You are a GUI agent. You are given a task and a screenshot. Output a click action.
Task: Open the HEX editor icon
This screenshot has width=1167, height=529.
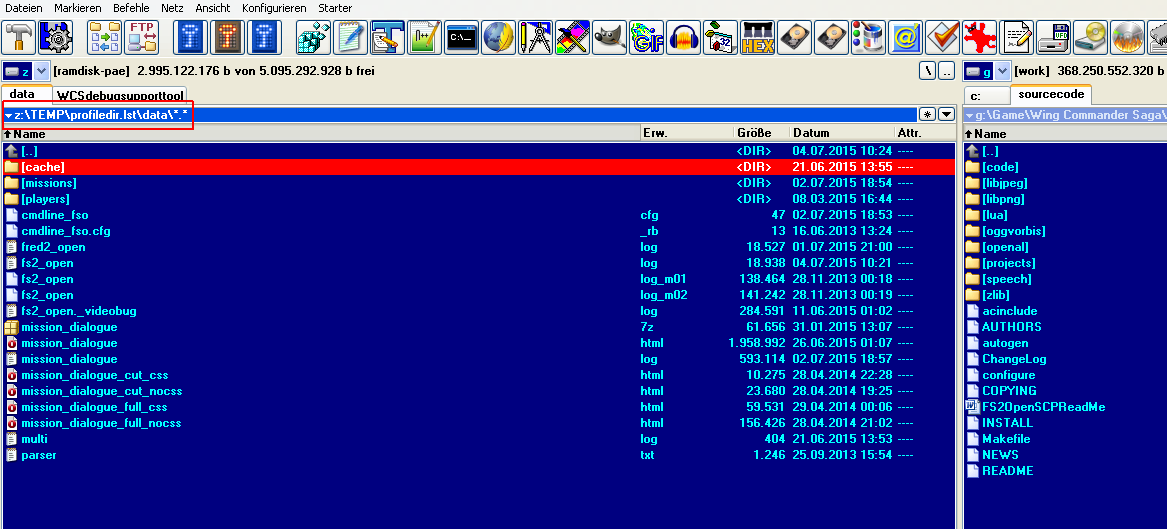coord(757,38)
